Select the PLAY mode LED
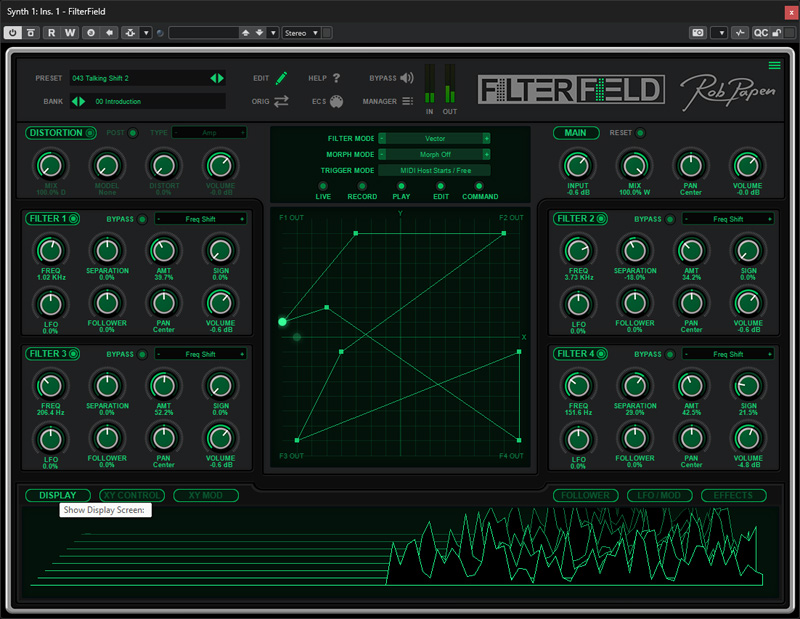 [401, 186]
